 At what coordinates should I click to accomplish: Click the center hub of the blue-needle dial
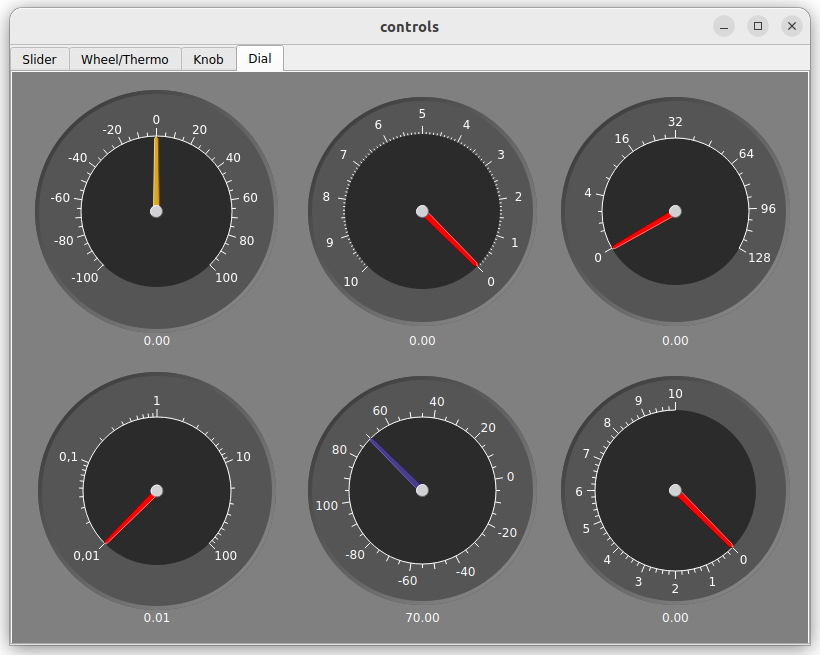422,490
